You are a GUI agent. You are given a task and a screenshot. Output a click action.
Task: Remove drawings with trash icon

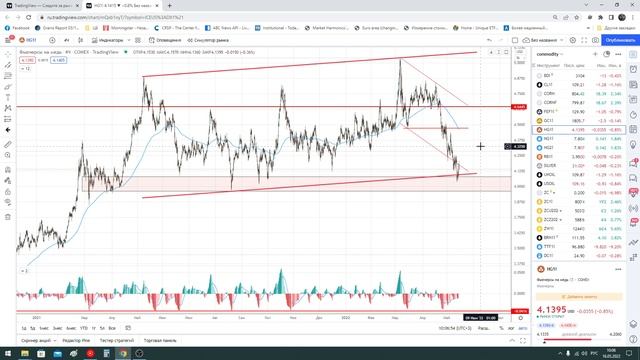8,217
